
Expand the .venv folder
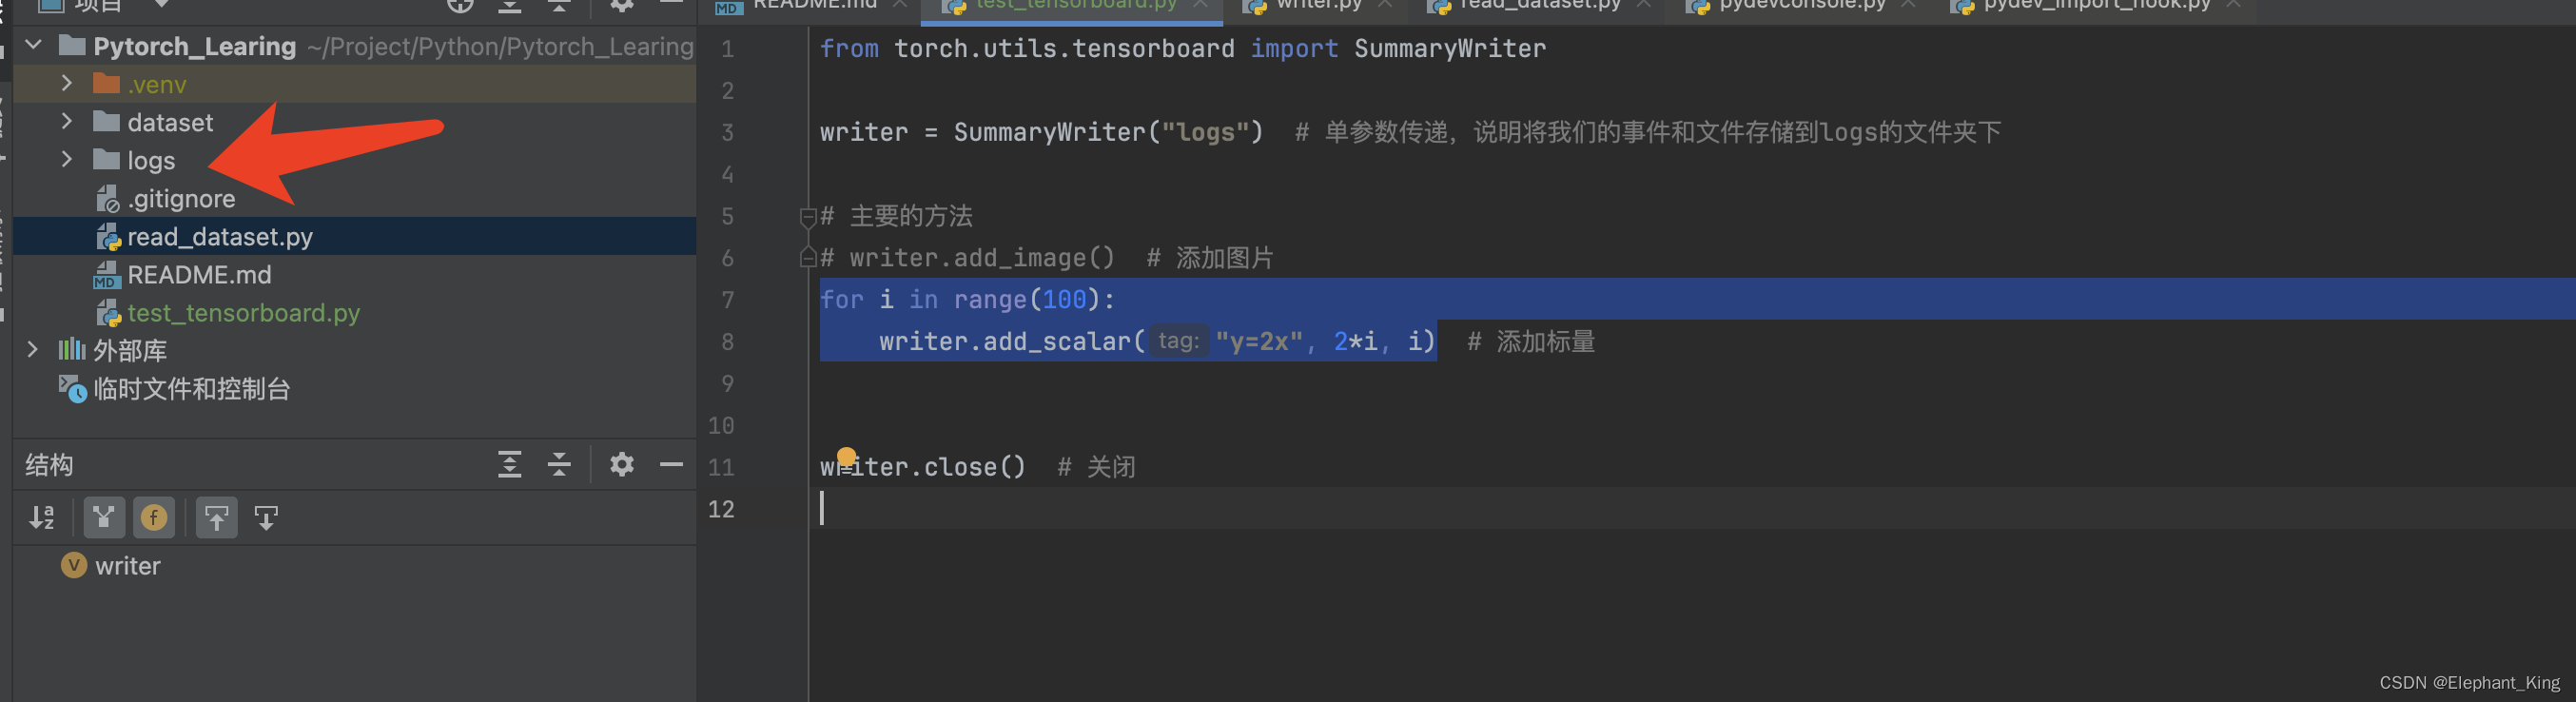[66, 84]
